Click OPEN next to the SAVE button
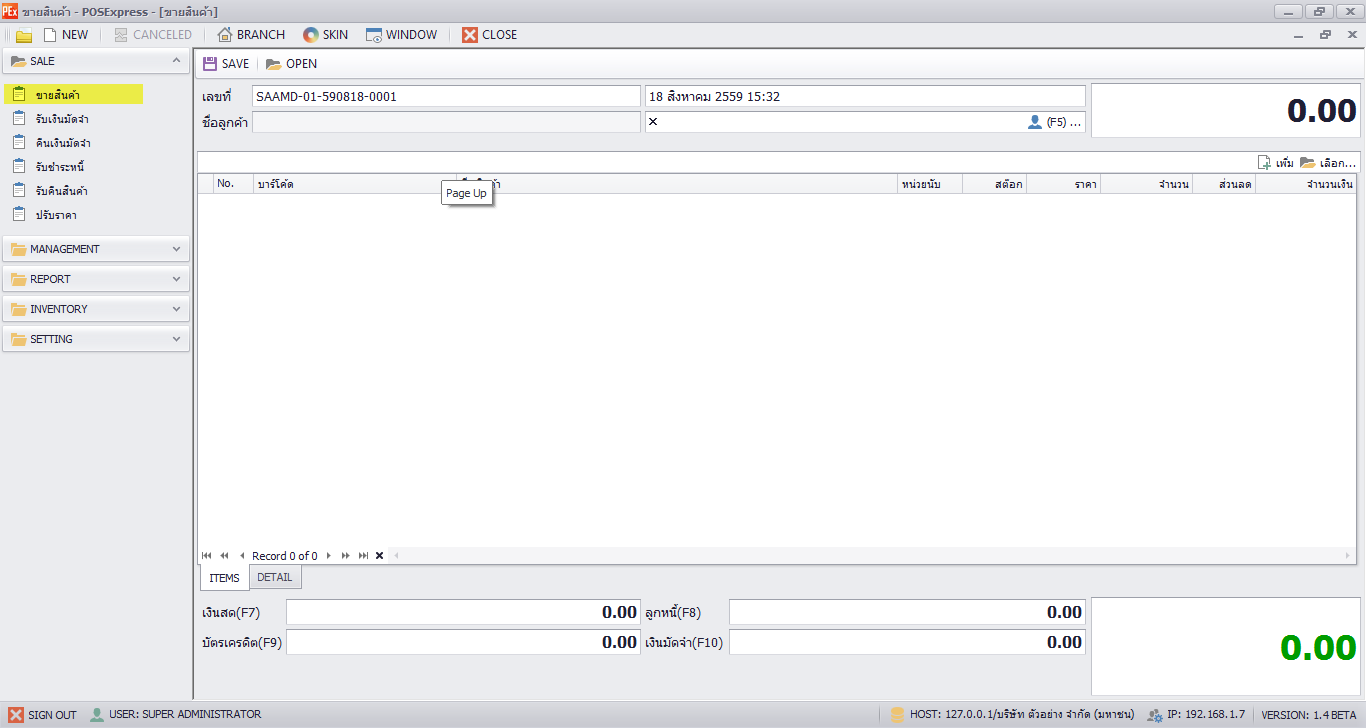Image resolution: width=1366 pixels, height=728 pixels. click(292, 63)
